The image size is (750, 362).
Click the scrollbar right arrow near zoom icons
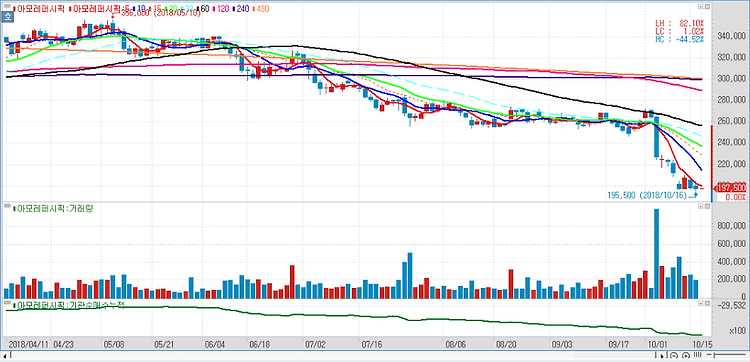coord(662,355)
